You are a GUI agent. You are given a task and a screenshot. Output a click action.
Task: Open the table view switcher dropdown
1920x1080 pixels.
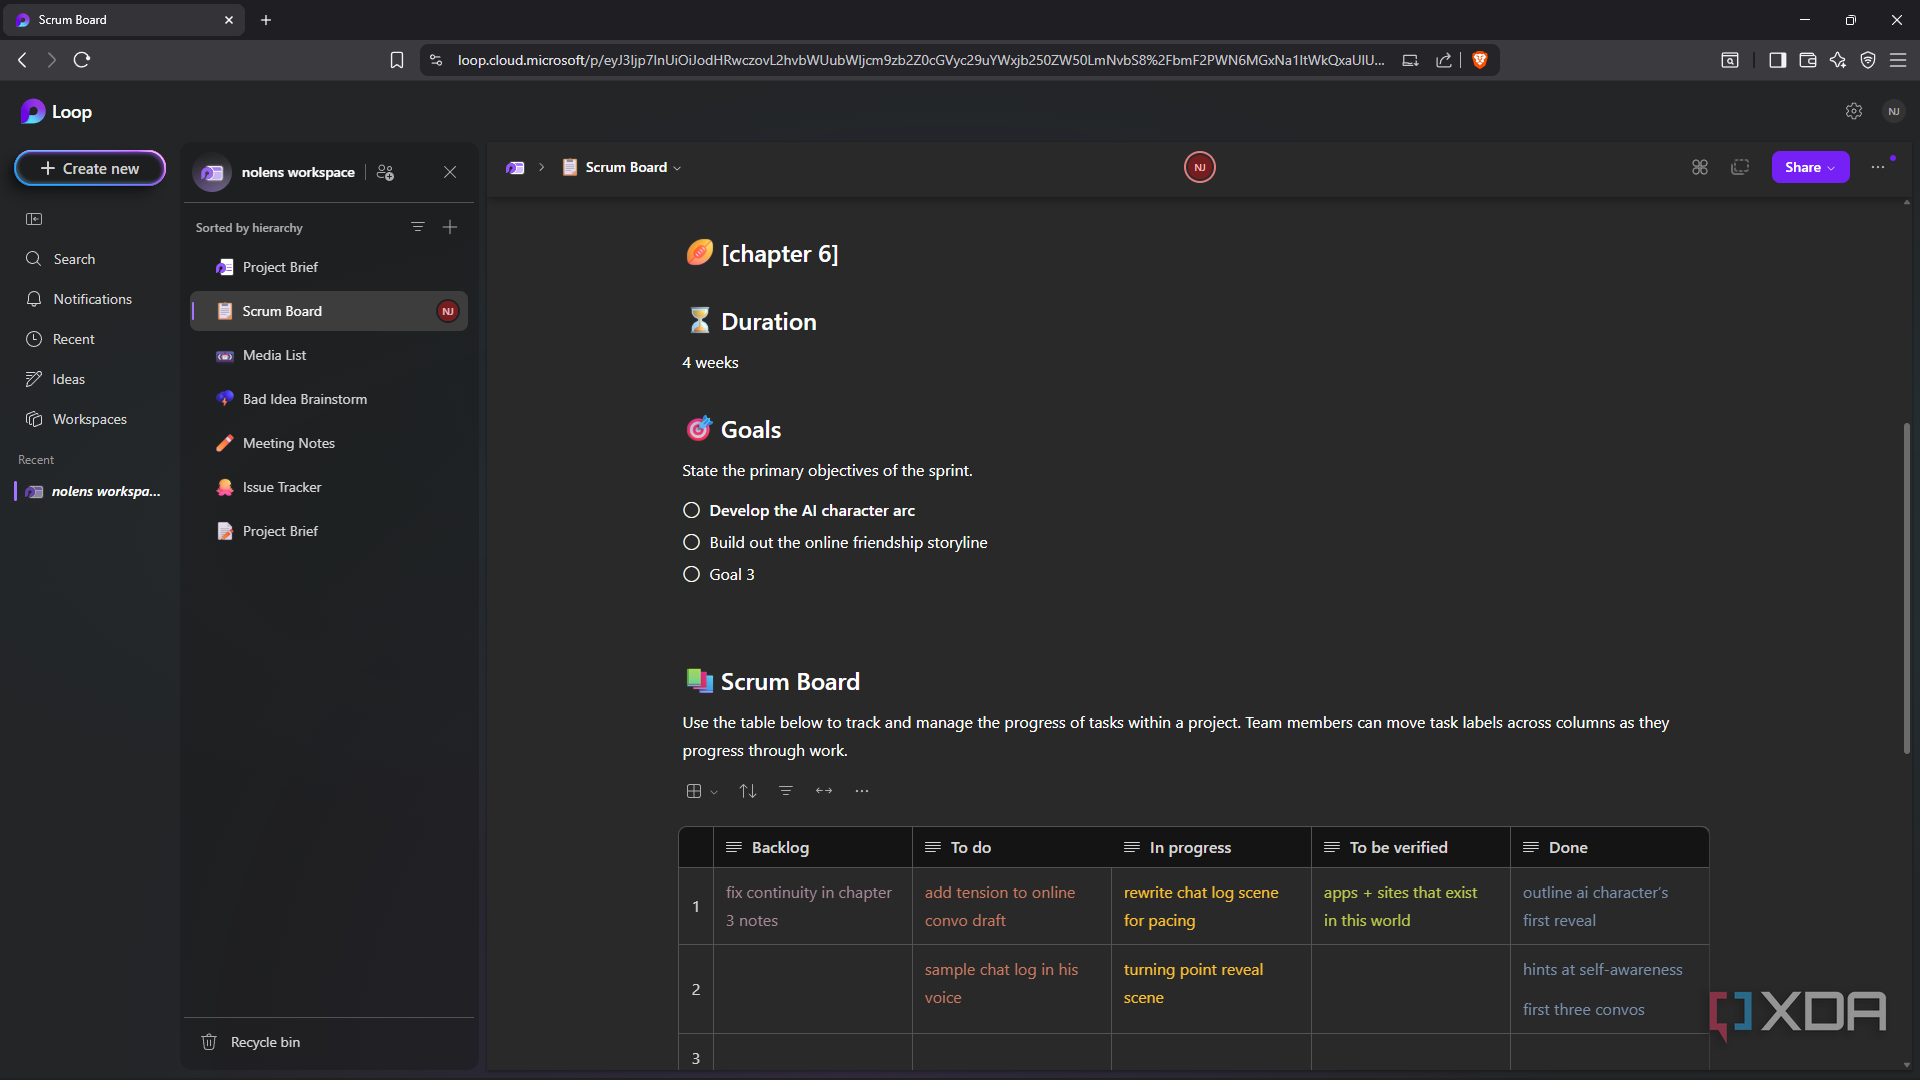(x=702, y=791)
